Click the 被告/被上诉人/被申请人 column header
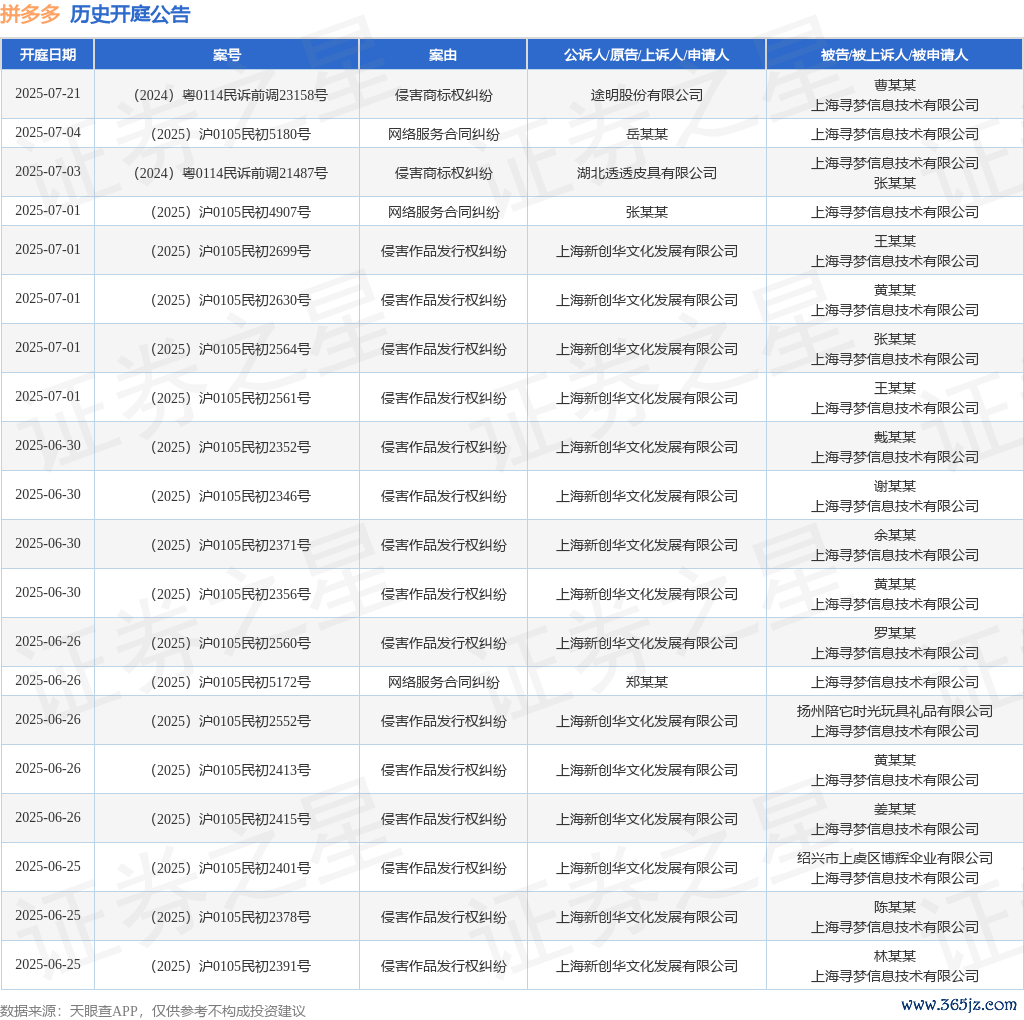 tap(894, 55)
